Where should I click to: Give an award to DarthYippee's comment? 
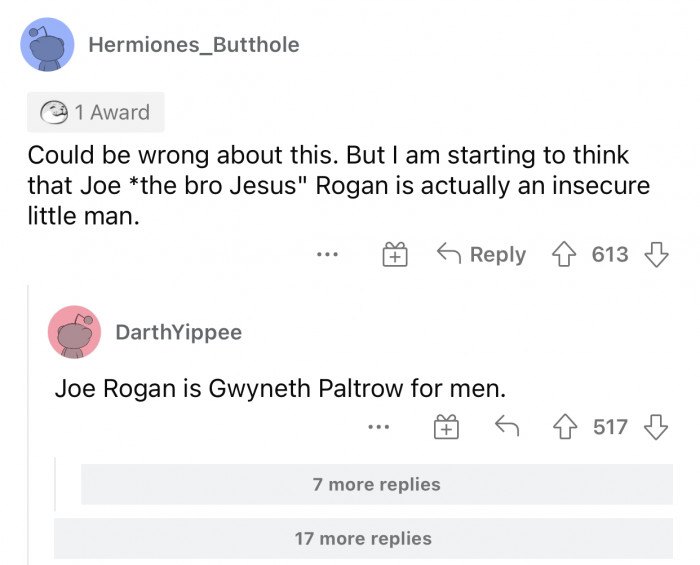(446, 428)
